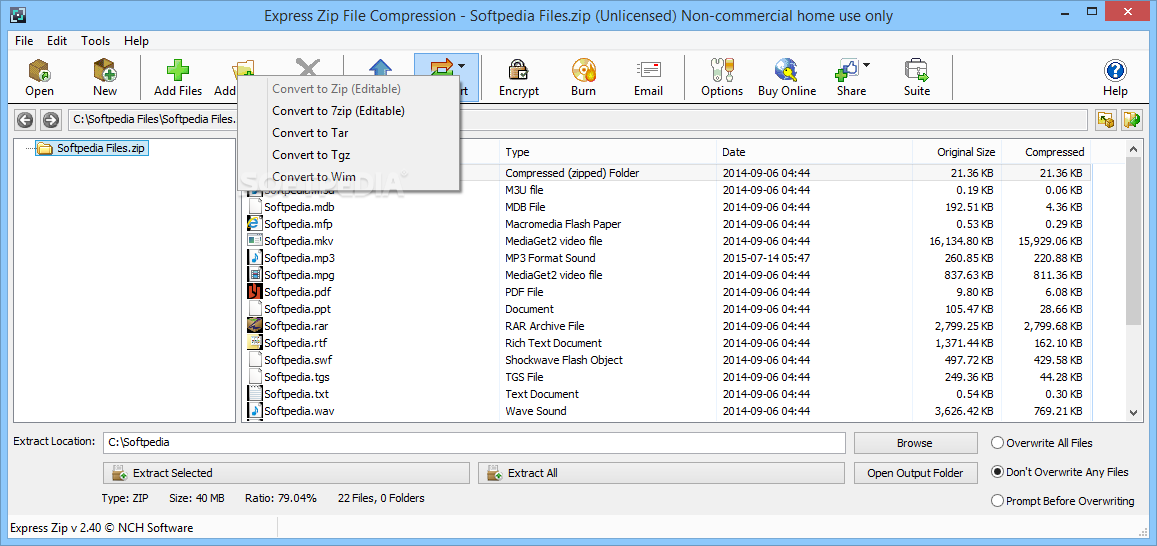Click the second folder icon right of path bar
The width and height of the screenshot is (1157, 546).
tap(1132, 120)
